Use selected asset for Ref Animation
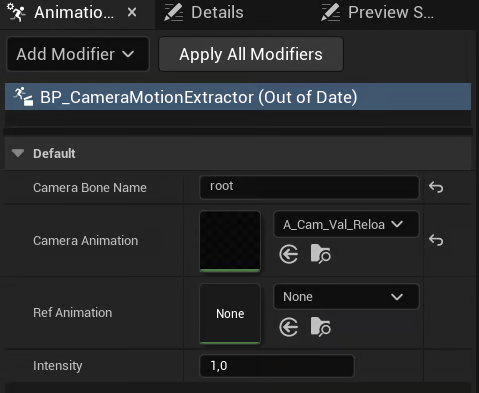 [x=289, y=327]
